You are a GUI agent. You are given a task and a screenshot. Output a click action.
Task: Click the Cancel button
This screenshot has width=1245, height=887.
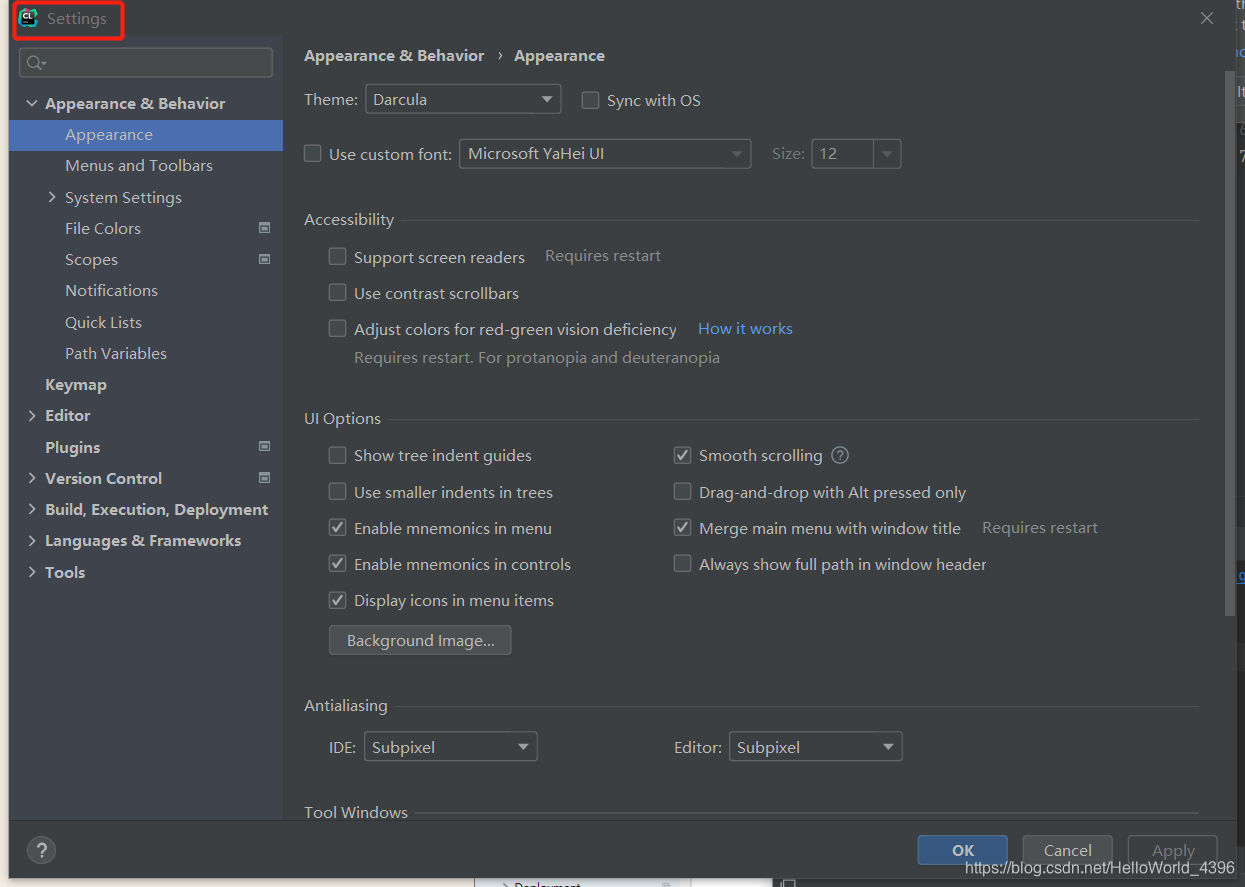pyautogui.click(x=1067, y=850)
